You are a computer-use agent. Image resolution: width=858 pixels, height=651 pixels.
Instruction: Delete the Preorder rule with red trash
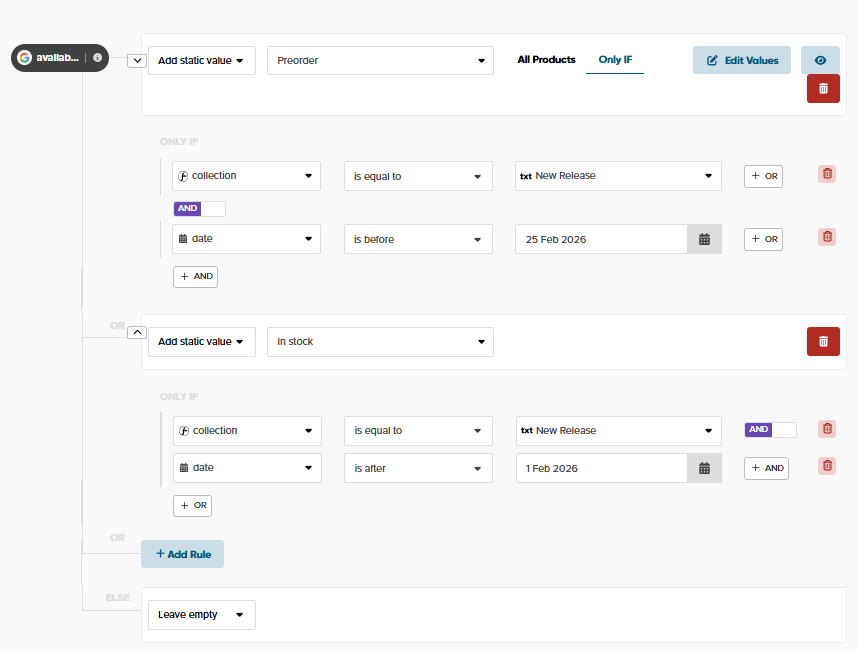(823, 88)
